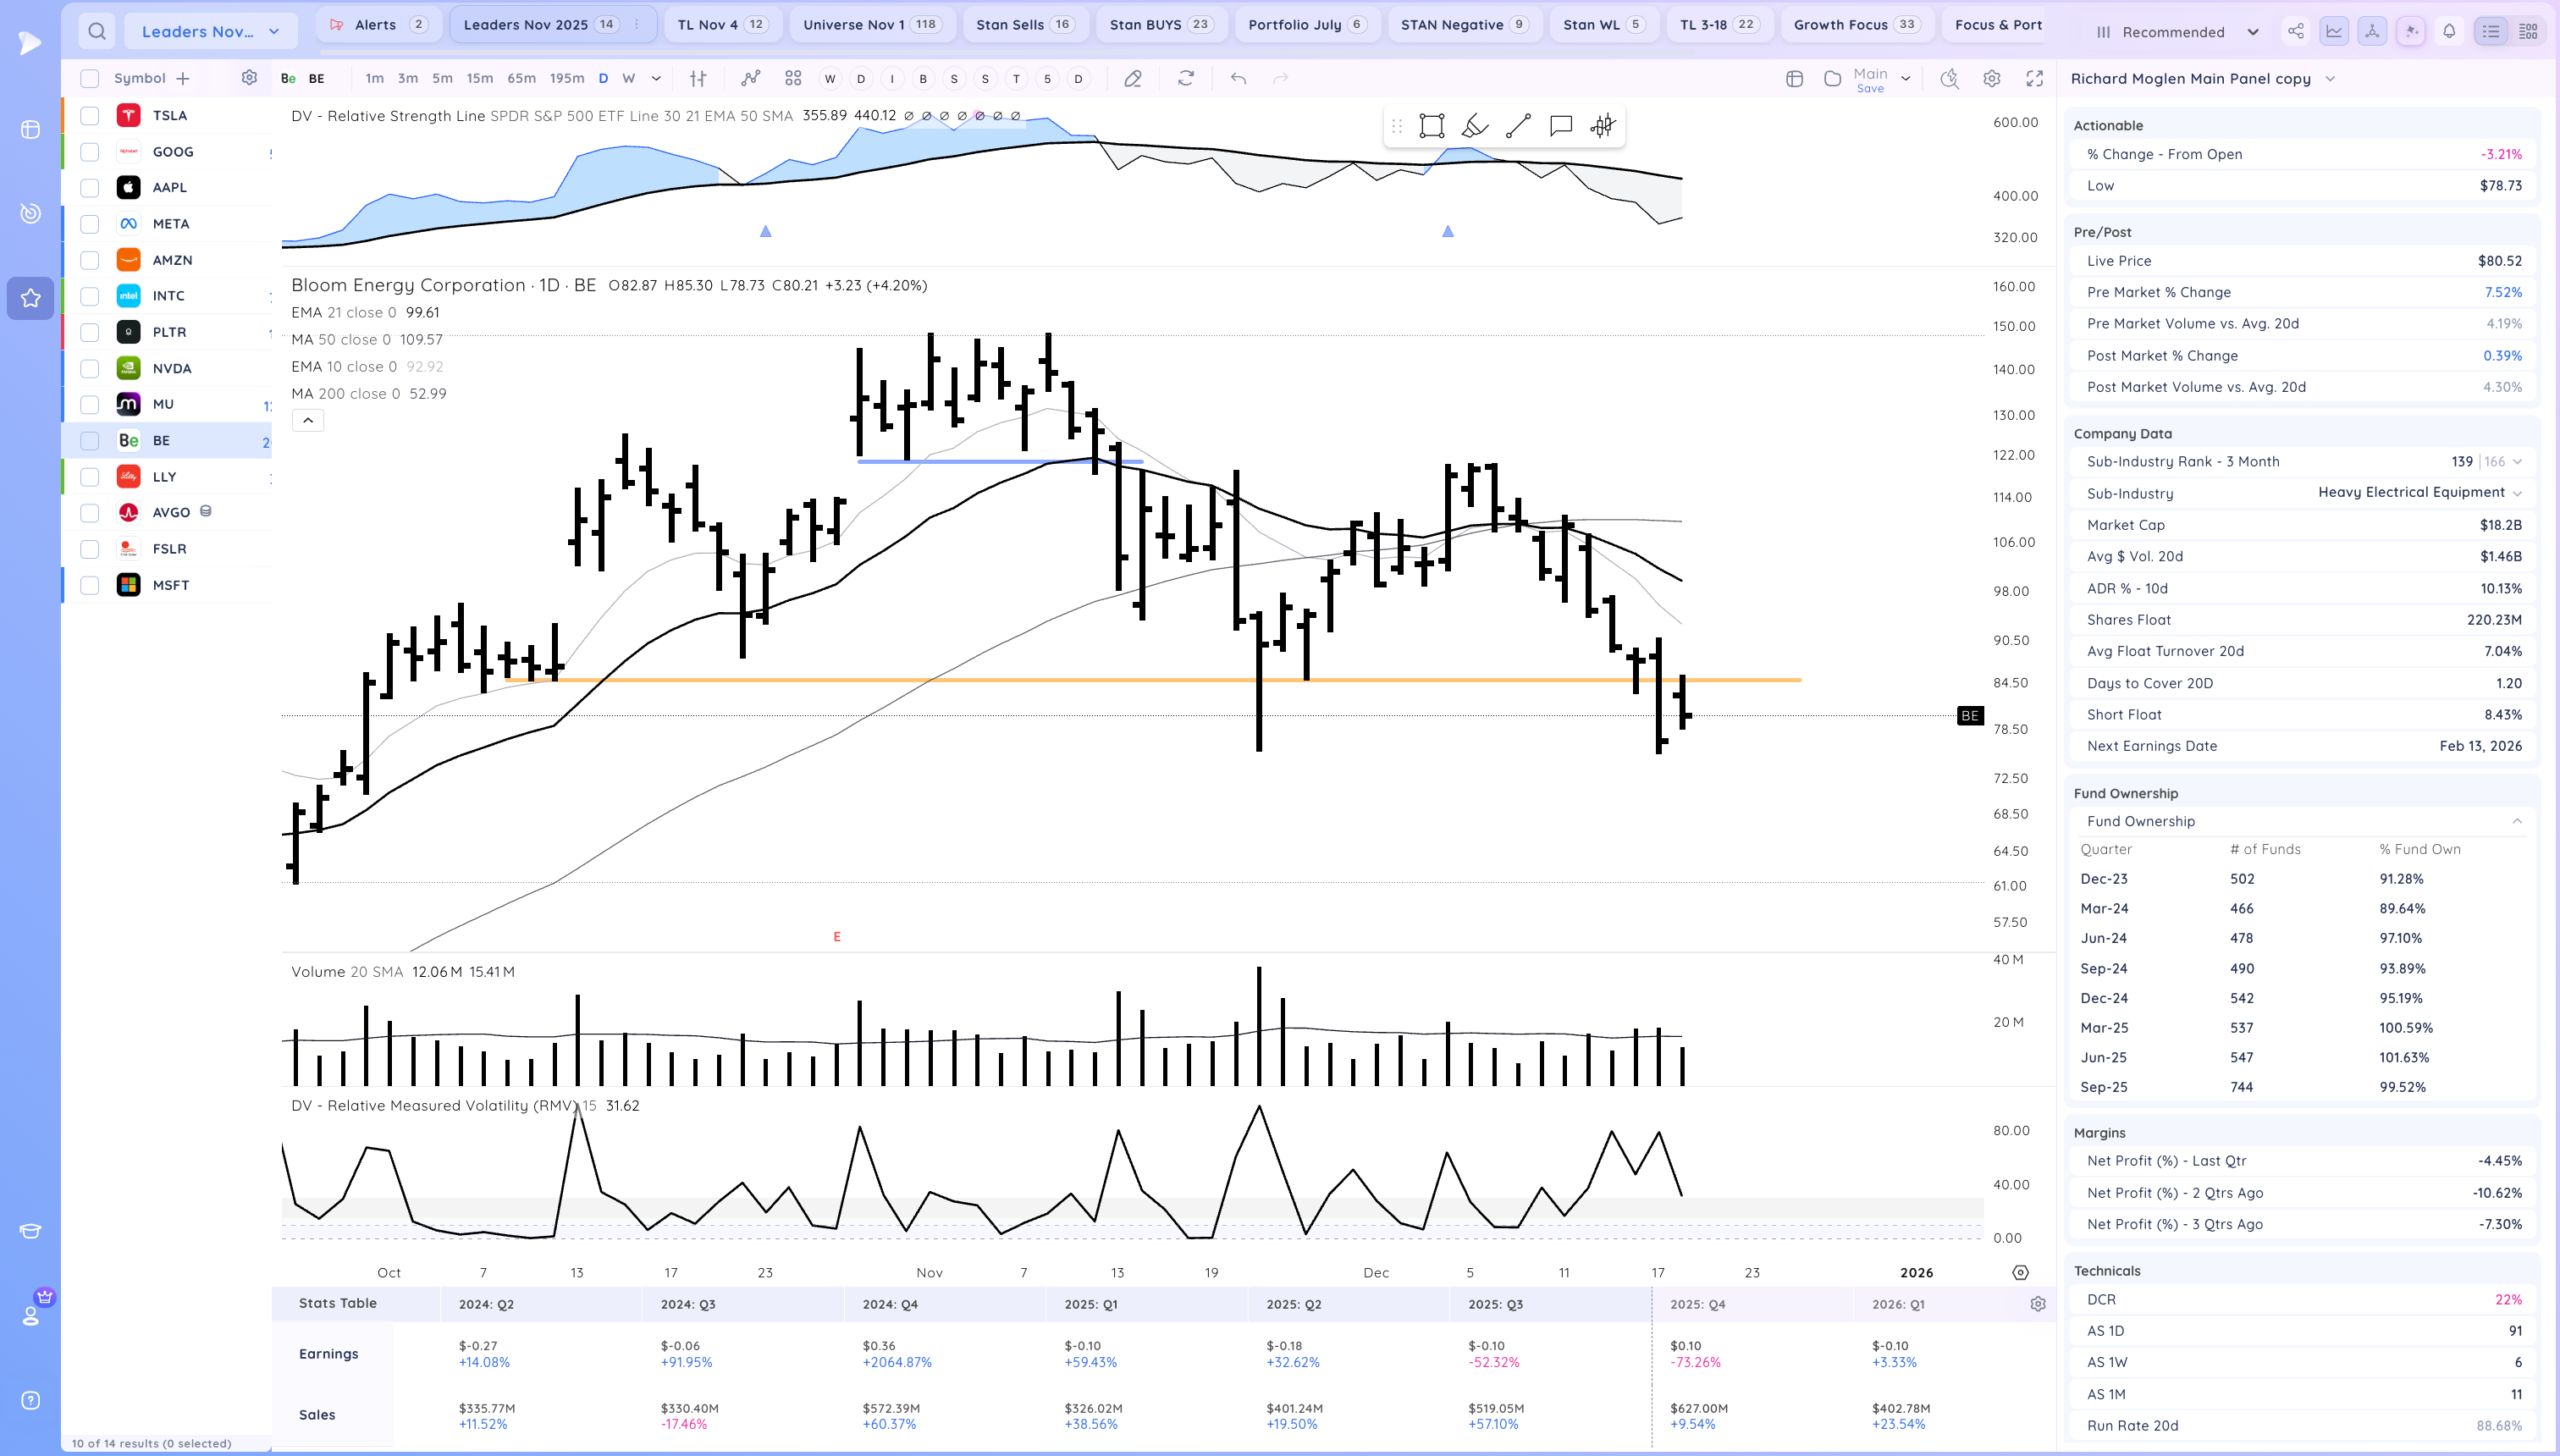This screenshot has width=2560, height=1456.
Task: Check the TSLA row checkbox
Action: [89, 115]
